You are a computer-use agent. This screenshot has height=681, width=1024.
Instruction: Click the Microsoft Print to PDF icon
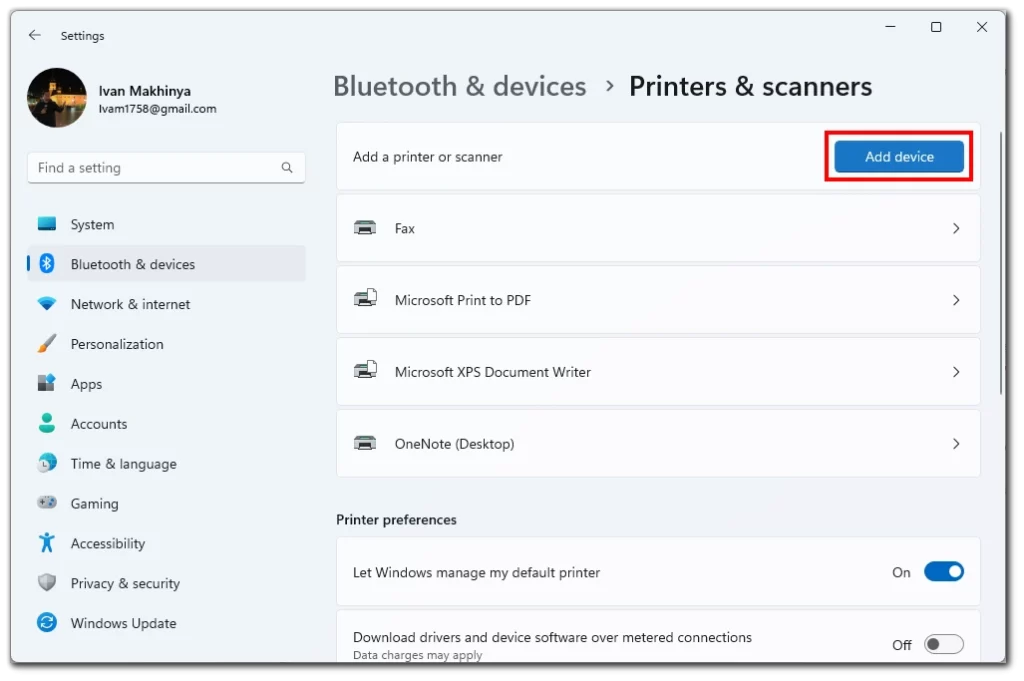click(x=365, y=299)
